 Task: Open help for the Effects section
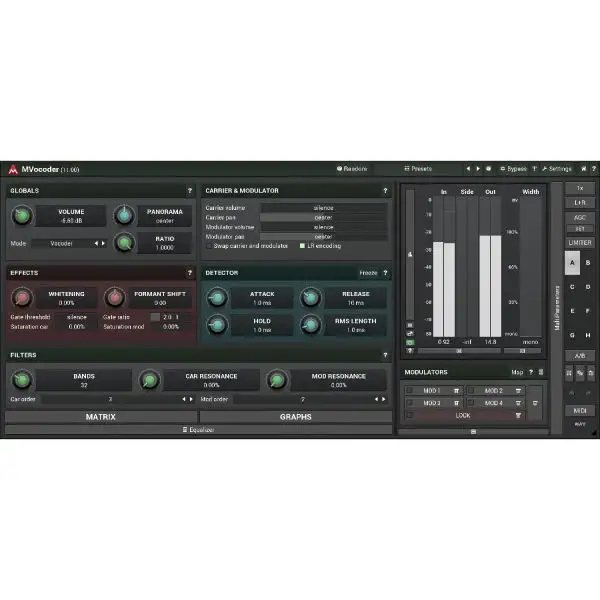tap(190, 273)
